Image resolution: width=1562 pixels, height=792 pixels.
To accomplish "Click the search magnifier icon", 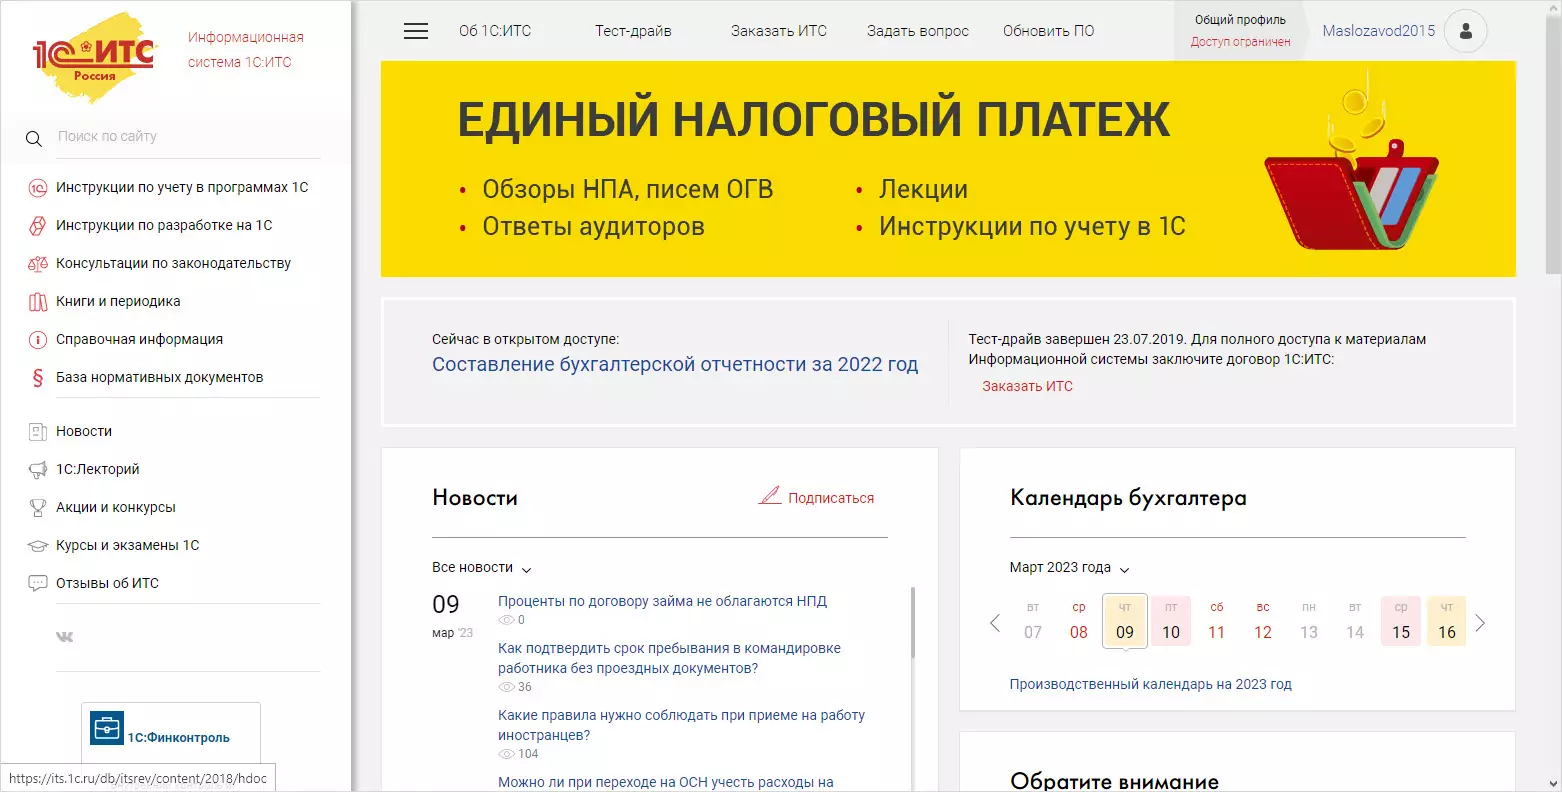I will [34, 138].
